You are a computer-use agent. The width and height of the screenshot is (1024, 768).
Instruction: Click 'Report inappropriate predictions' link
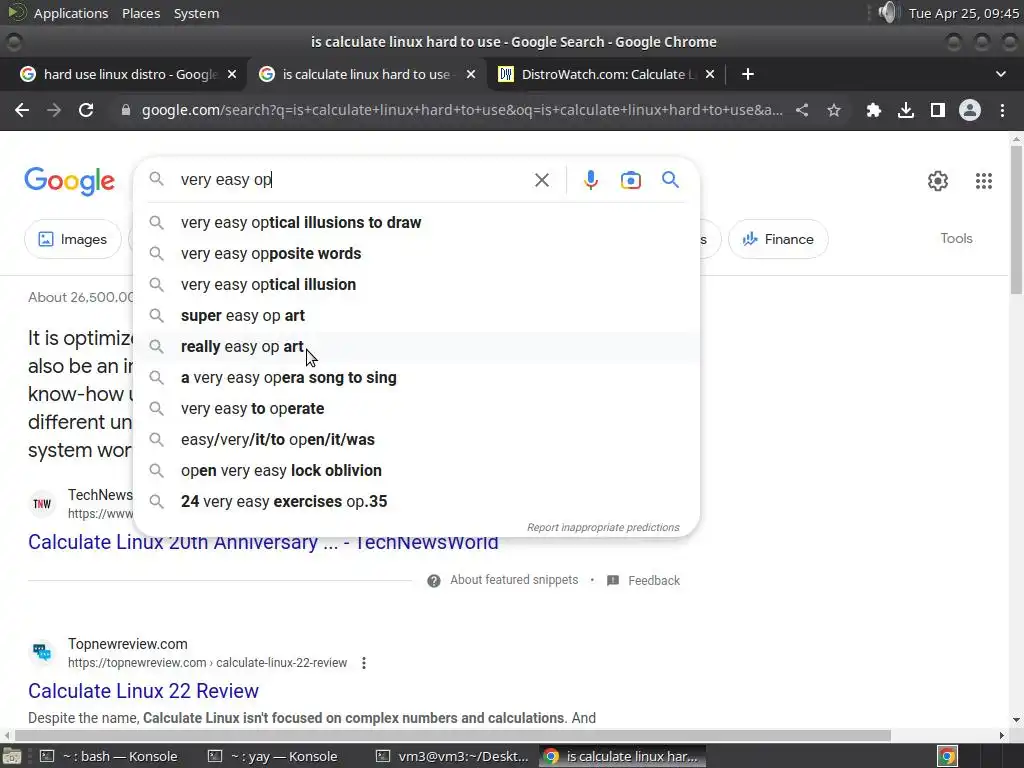(x=603, y=528)
